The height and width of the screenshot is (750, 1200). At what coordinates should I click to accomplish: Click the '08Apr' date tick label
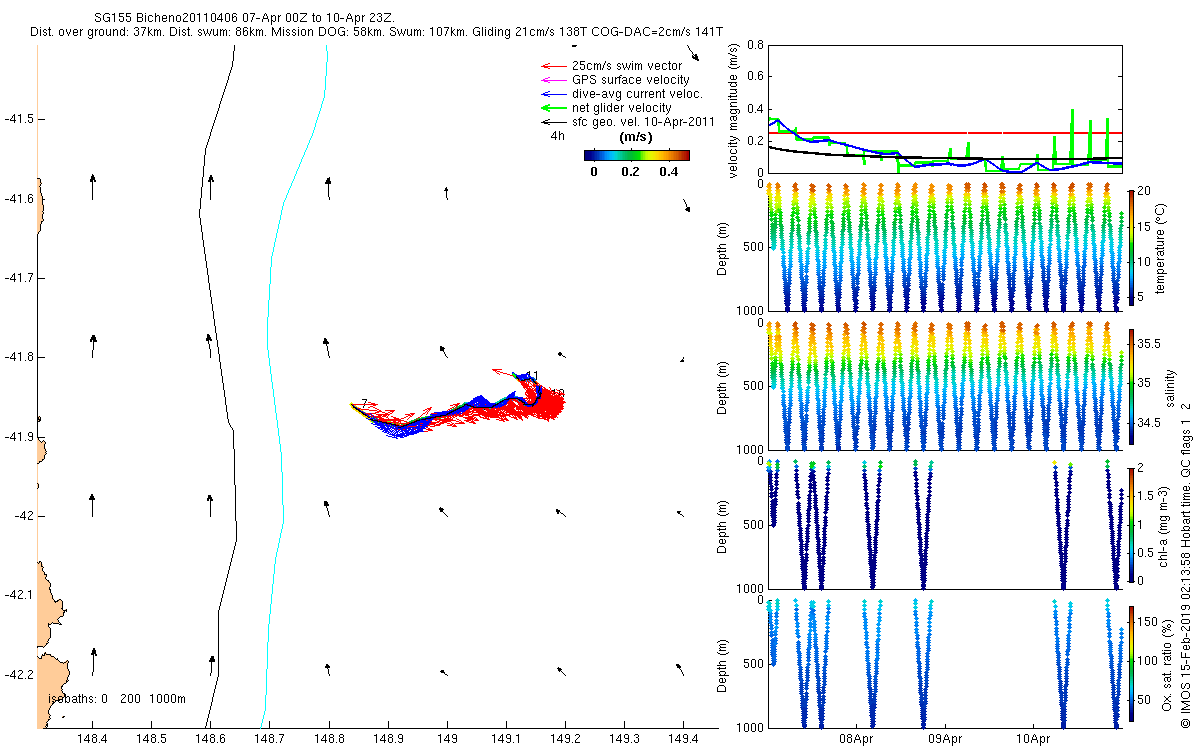point(857,739)
